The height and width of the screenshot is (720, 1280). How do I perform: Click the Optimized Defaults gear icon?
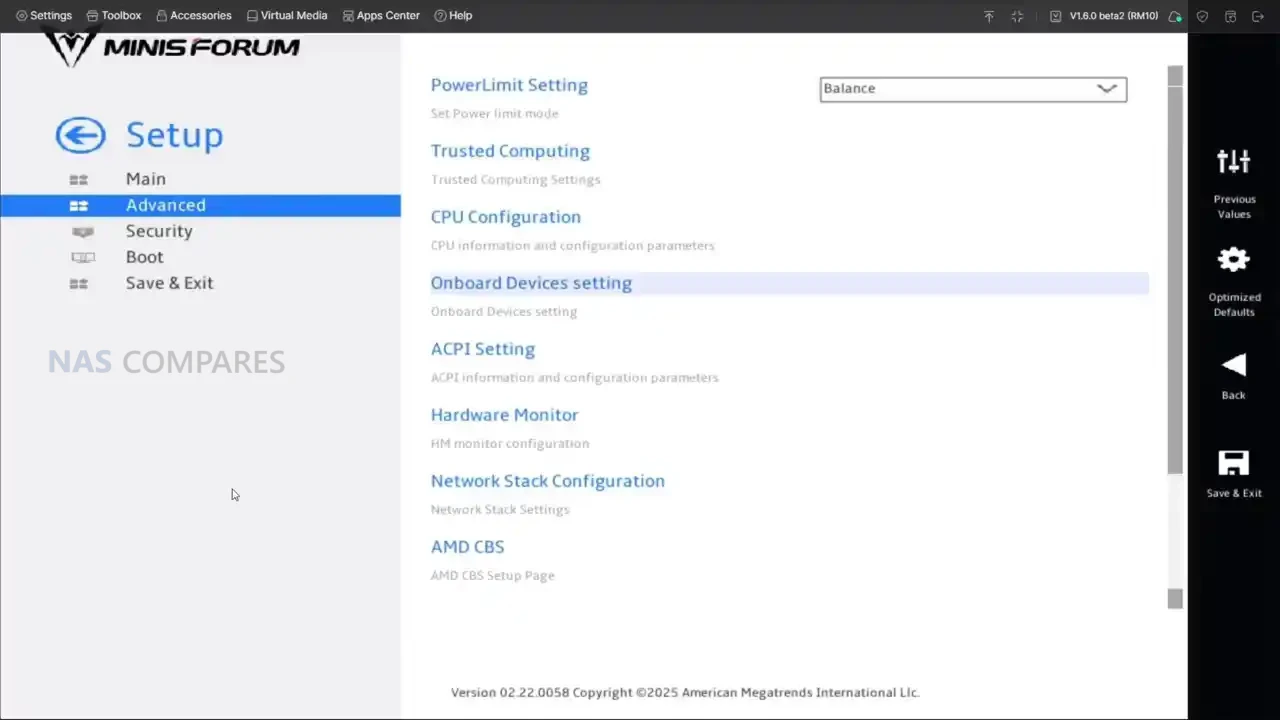[x=1233, y=260]
